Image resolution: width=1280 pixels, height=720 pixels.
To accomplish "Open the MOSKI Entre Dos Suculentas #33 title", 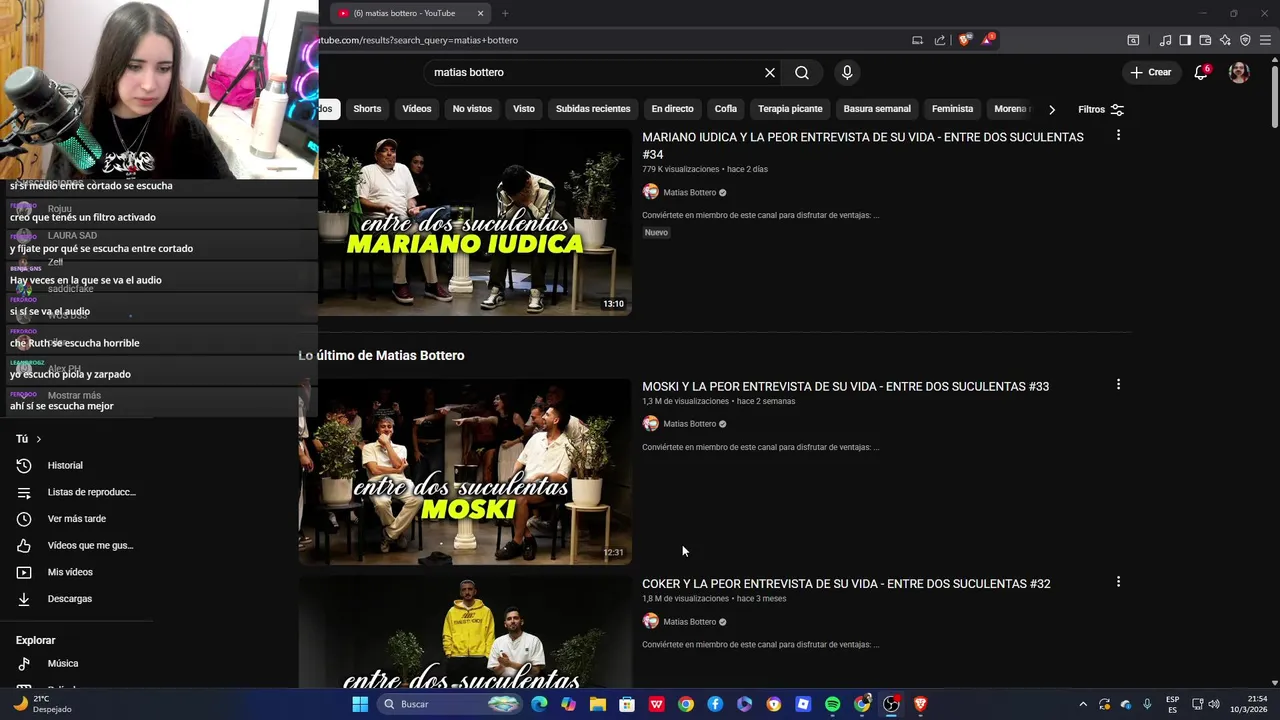I will [x=845, y=386].
